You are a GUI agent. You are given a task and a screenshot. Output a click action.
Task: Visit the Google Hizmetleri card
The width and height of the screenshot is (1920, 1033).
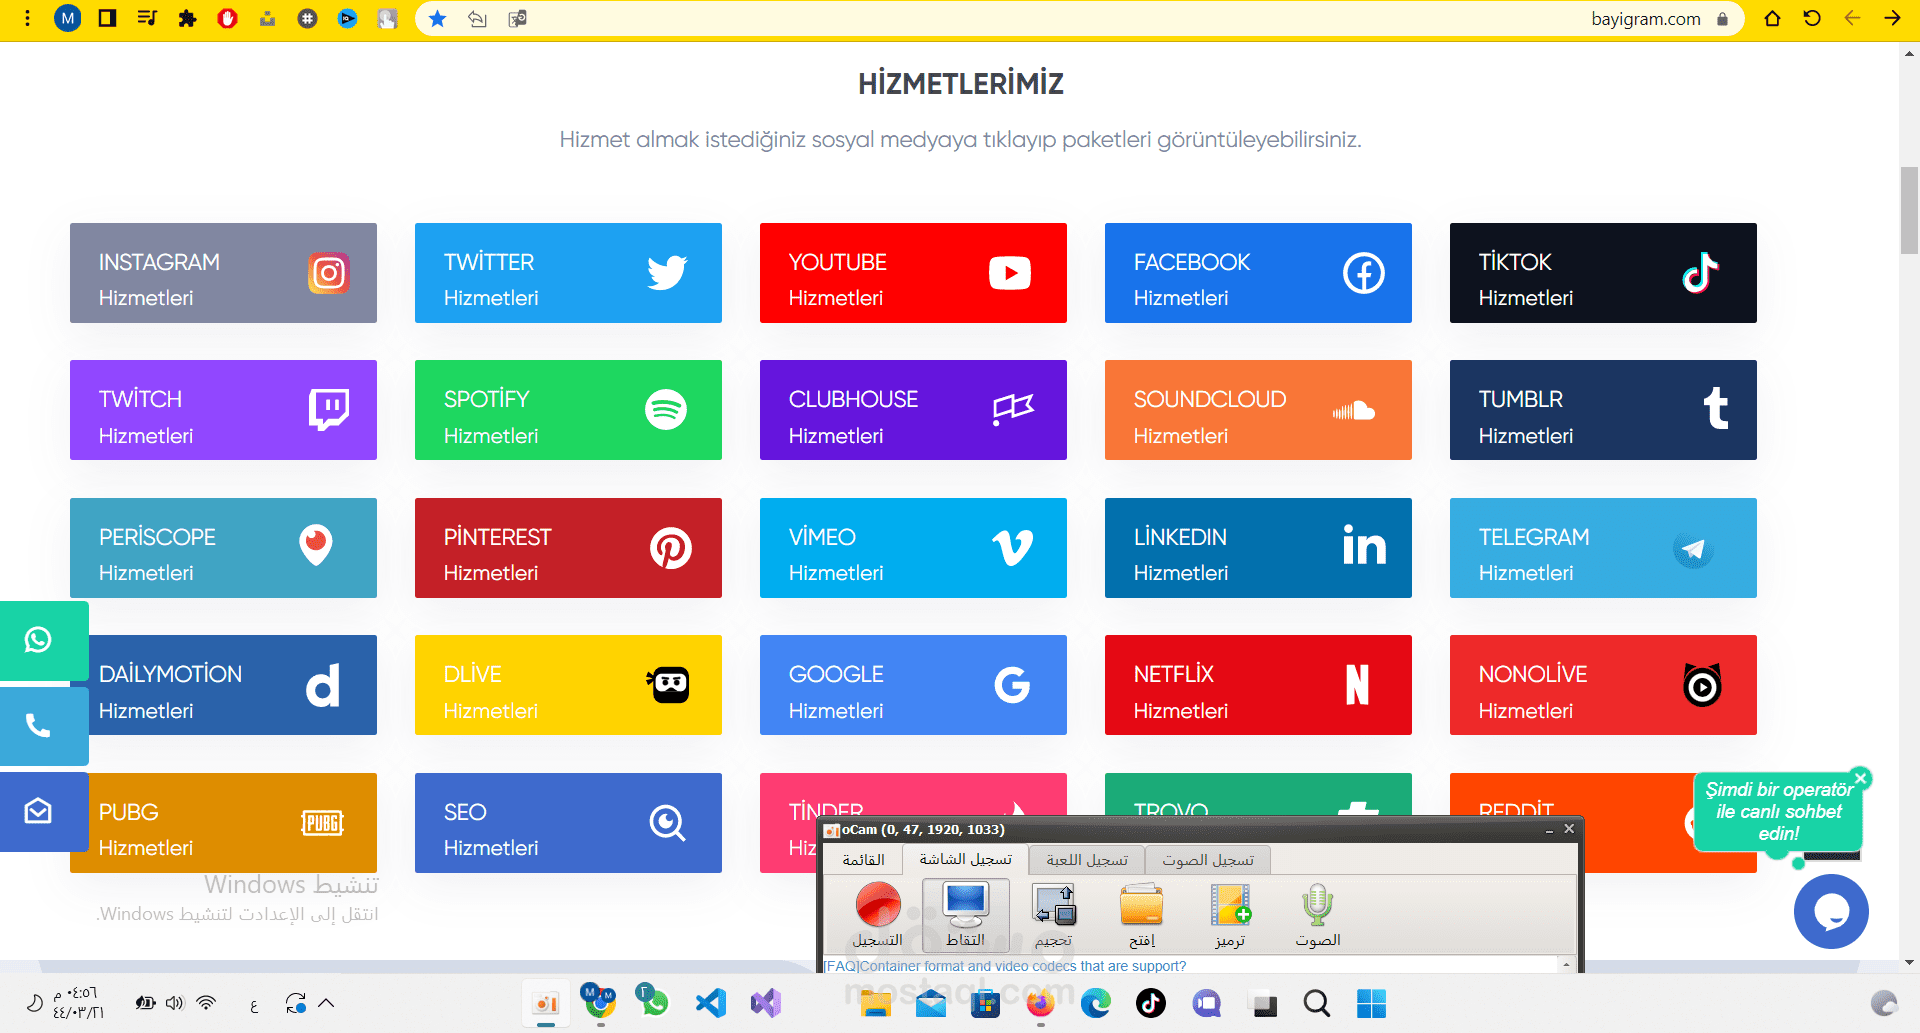point(913,685)
